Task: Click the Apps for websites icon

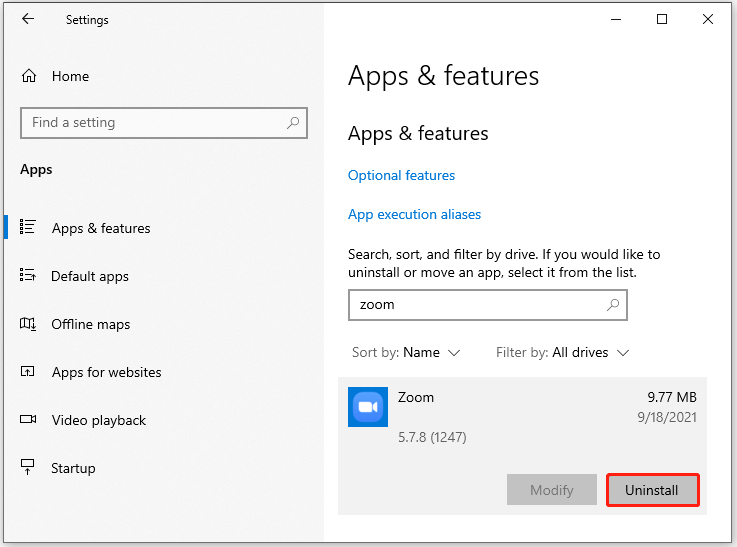Action: click(x=27, y=372)
